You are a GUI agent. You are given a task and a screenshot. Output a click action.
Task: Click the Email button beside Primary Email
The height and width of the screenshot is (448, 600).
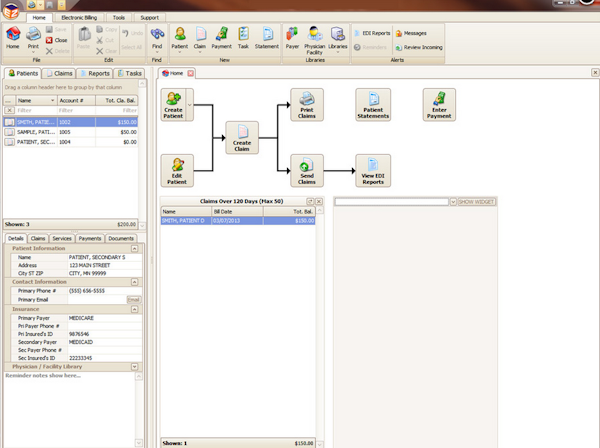(133, 299)
